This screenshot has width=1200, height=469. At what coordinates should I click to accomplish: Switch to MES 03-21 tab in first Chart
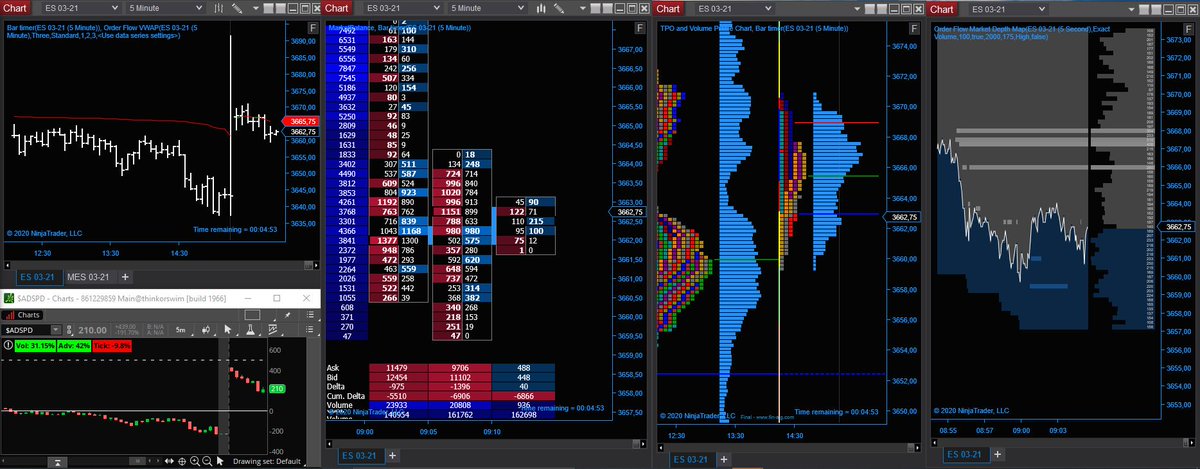(89, 276)
